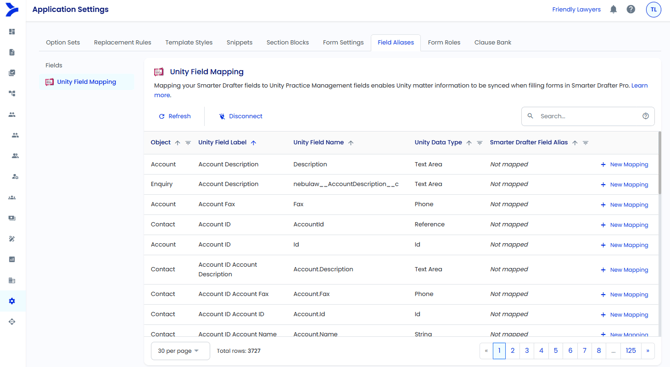Click the Refresh button
The width and height of the screenshot is (670, 367).
175,116
